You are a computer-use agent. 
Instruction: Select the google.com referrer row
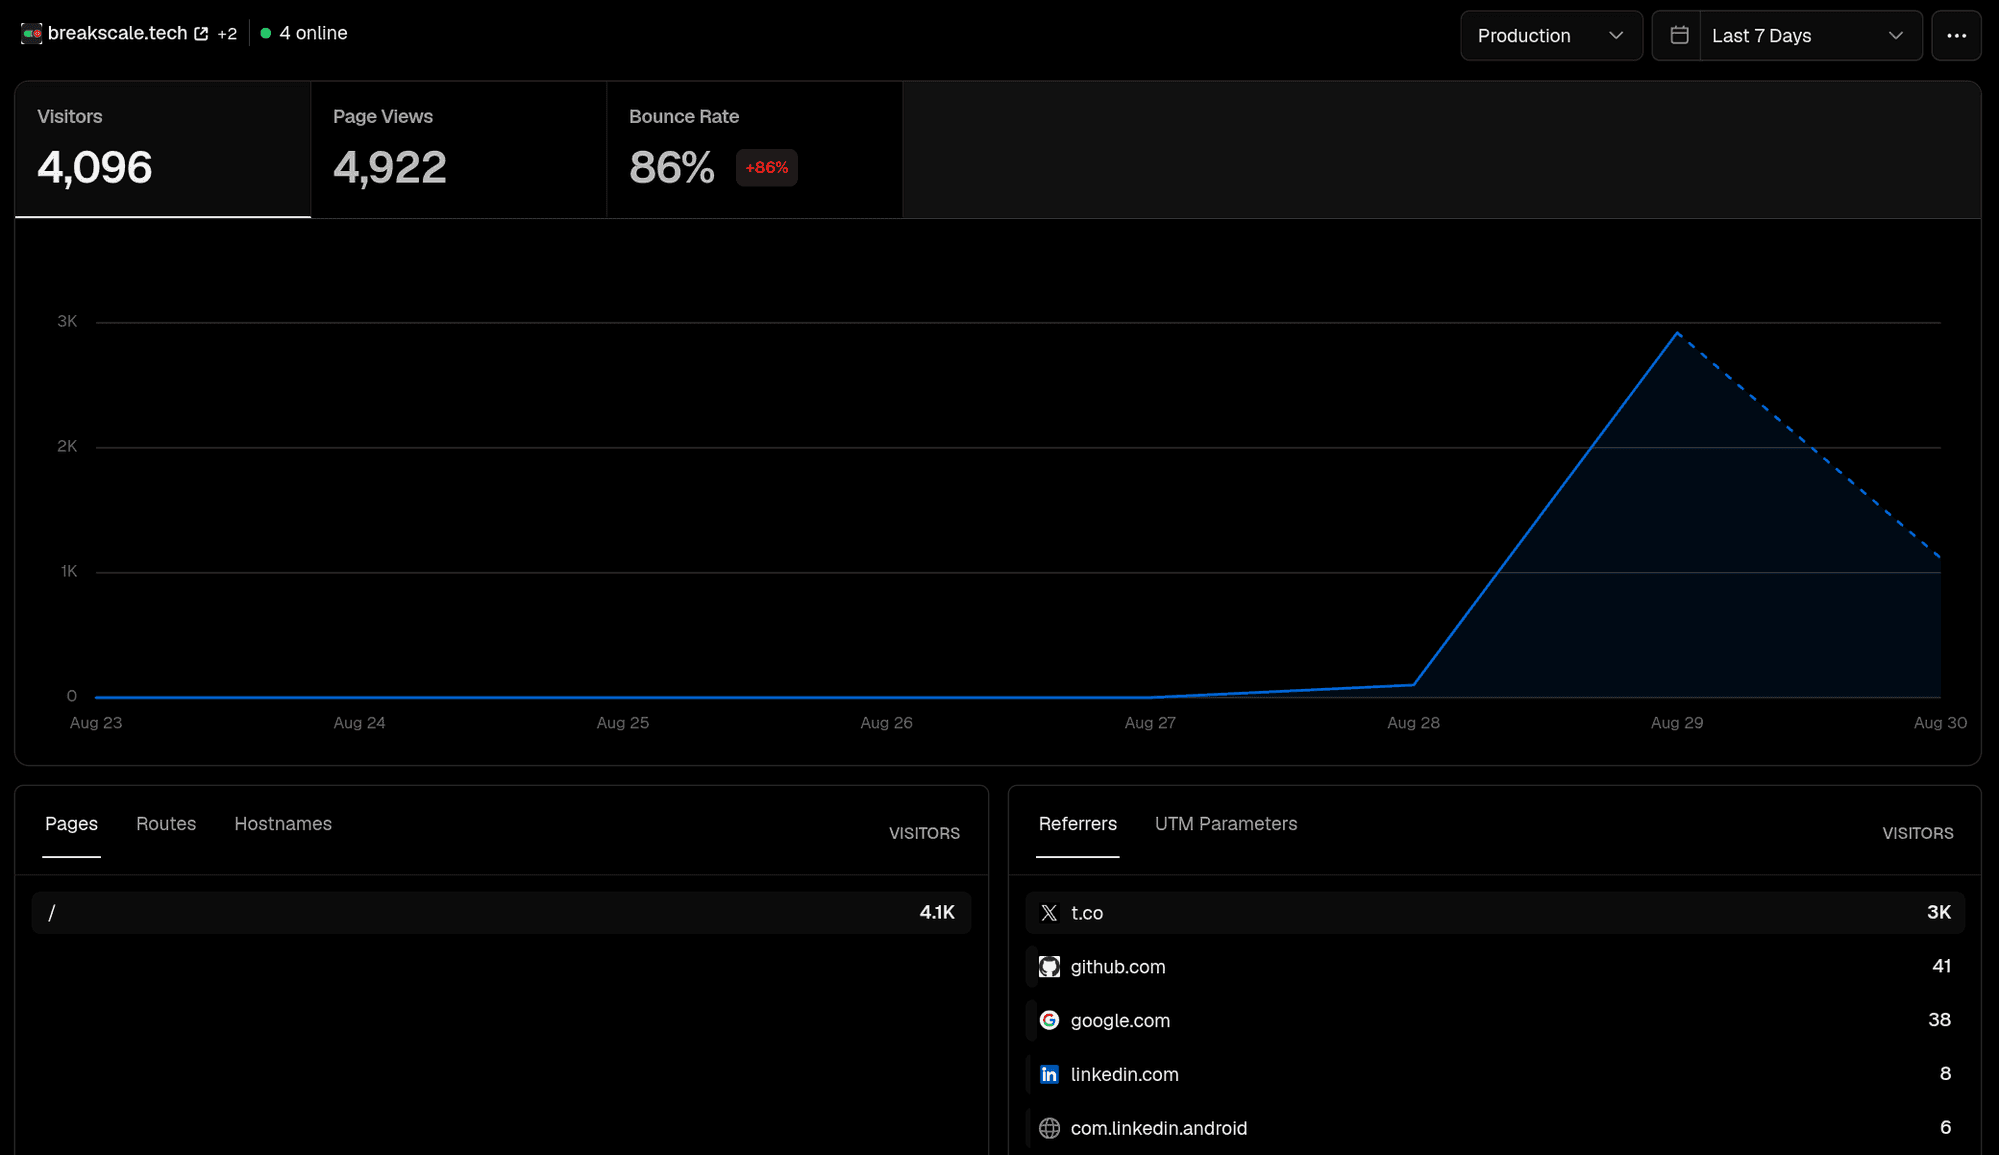1495,1020
